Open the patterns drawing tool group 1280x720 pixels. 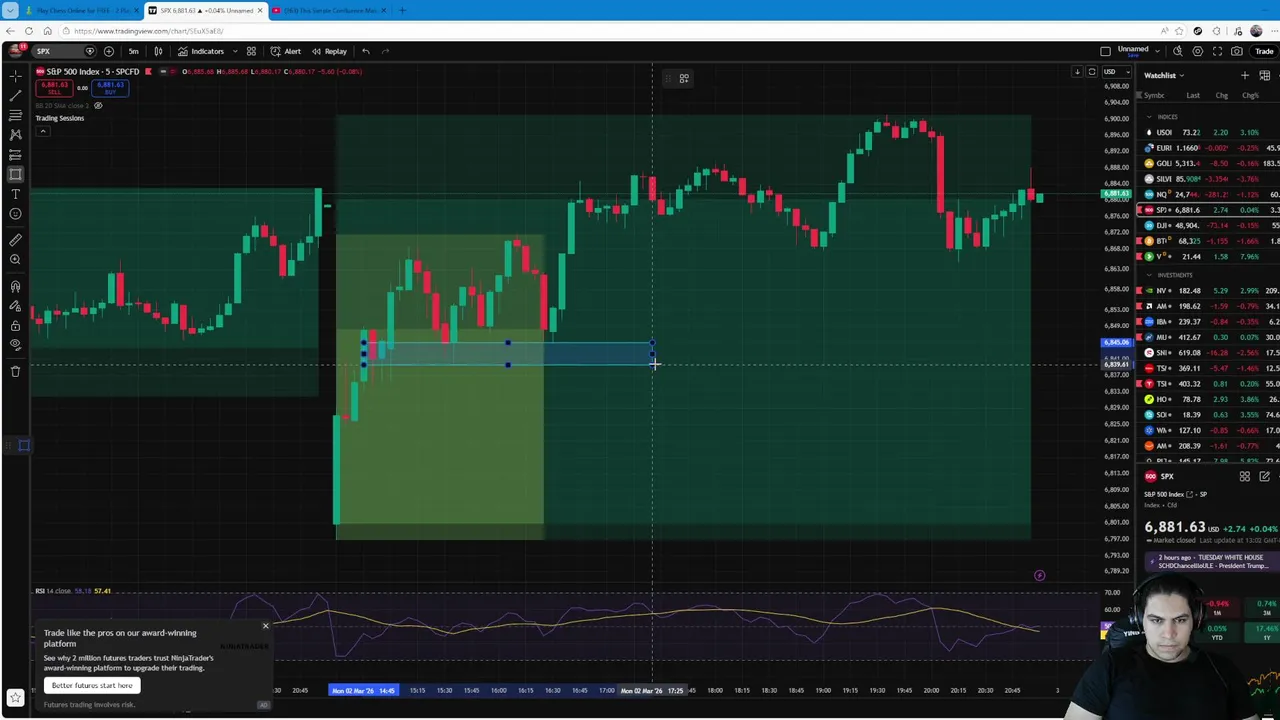[15, 135]
